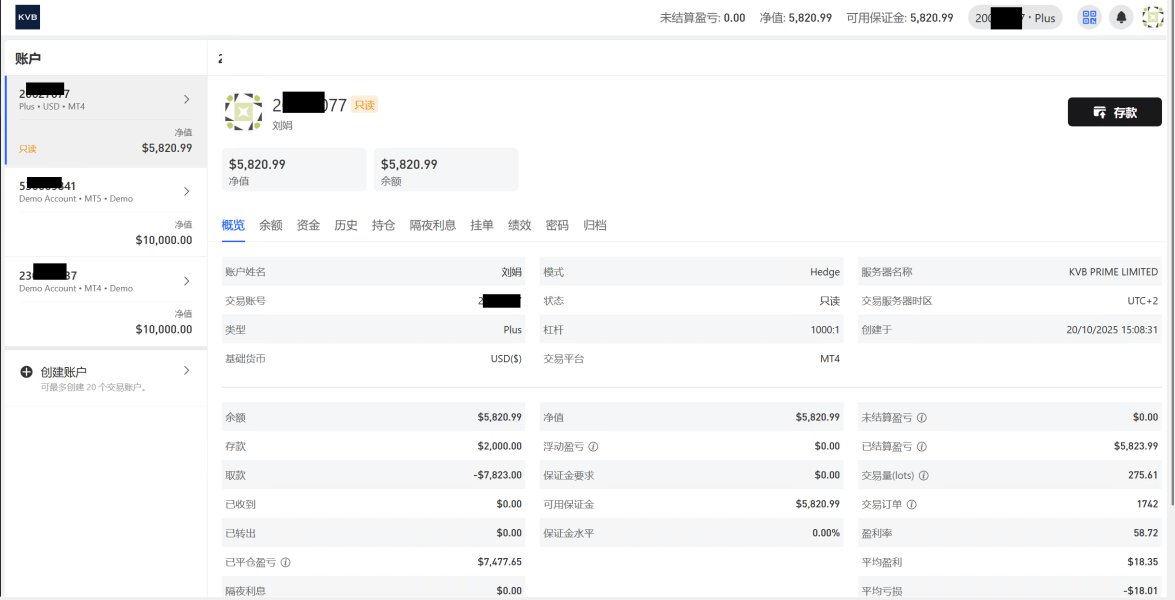Viewport: 1175px width, 600px height.
Task: Switch to the 隔夜利息 tab
Action: [x=432, y=225]
